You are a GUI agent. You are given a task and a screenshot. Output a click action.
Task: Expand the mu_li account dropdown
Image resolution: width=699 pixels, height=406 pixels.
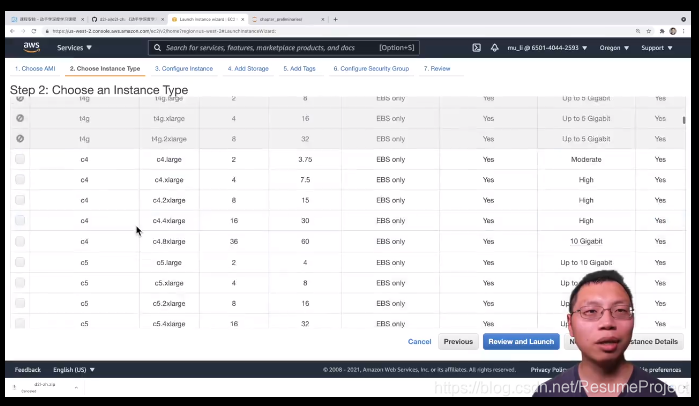(x=547, y=48)
